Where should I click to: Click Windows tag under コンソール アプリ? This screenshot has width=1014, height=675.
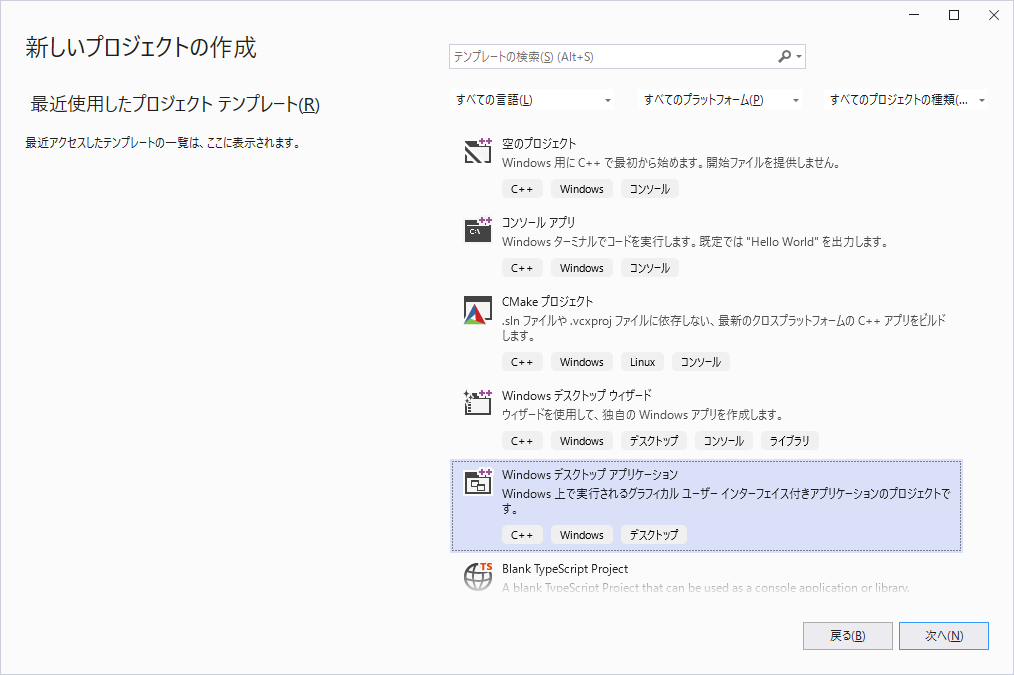click(581, 268)
